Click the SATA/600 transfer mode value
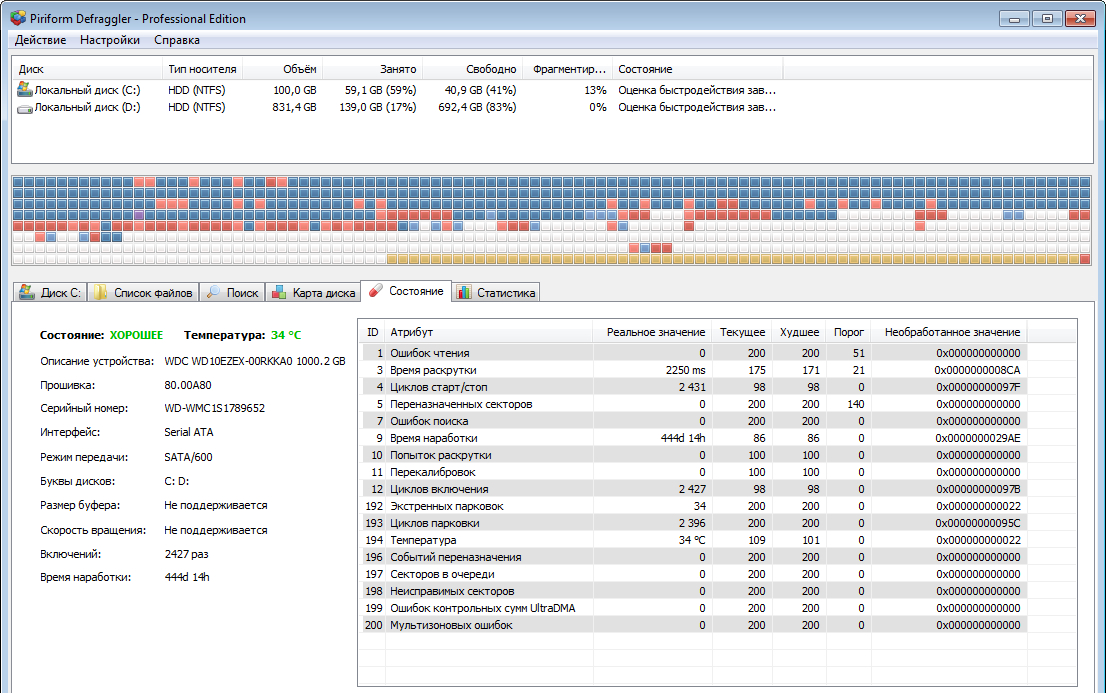The height and width of the screenshot is (693, 1106). (x=188, y=457)
